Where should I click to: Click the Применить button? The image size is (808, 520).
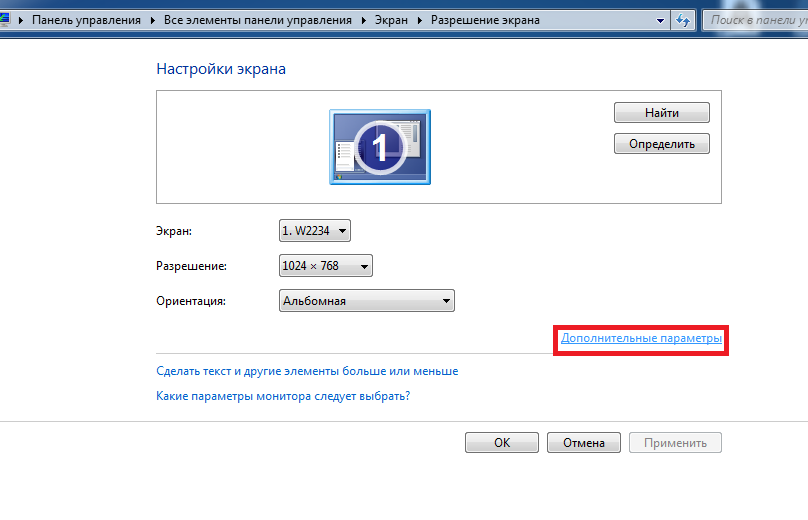click(675, 443)
